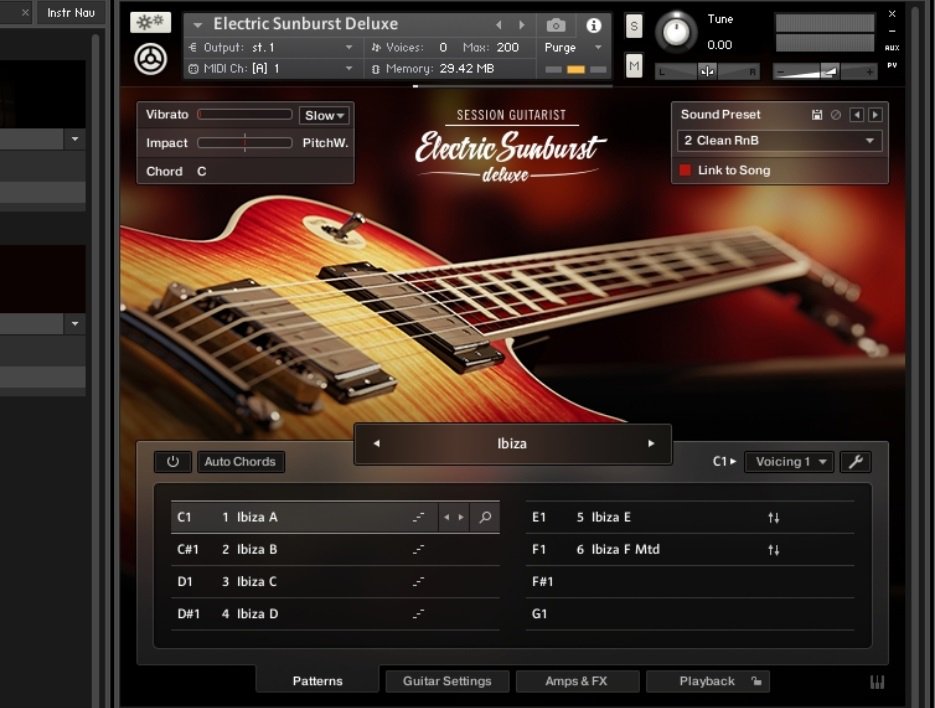Viewport: 935px width, 708px height.
Task: Click the snapshot camera icon
Action: click(556, 25)
